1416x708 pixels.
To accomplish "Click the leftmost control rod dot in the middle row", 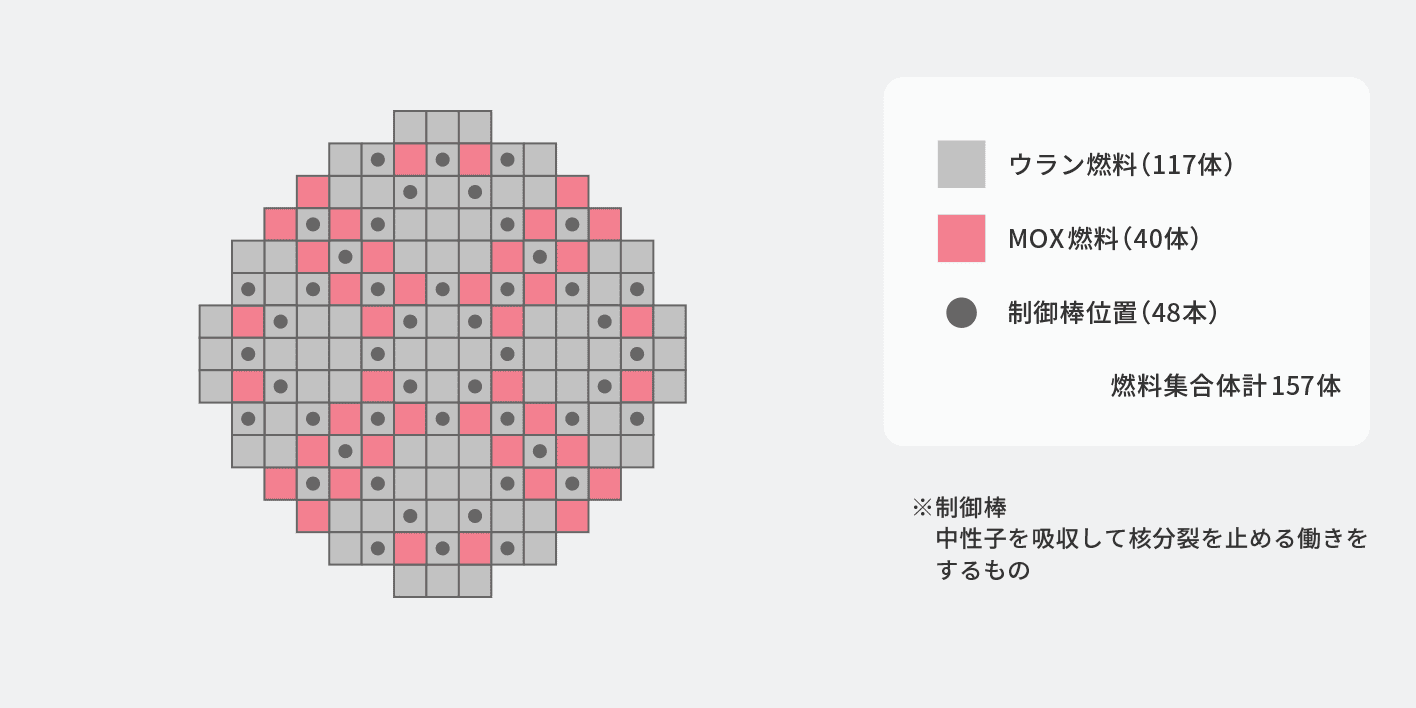I will pos(248,353).
